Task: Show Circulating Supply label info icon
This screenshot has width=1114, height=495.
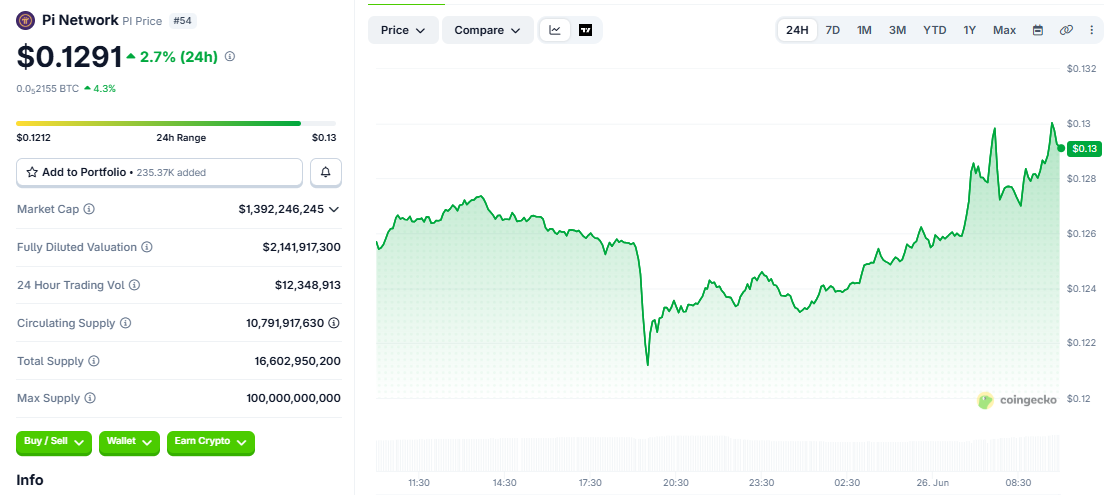Action: click(x=125, y=323)
